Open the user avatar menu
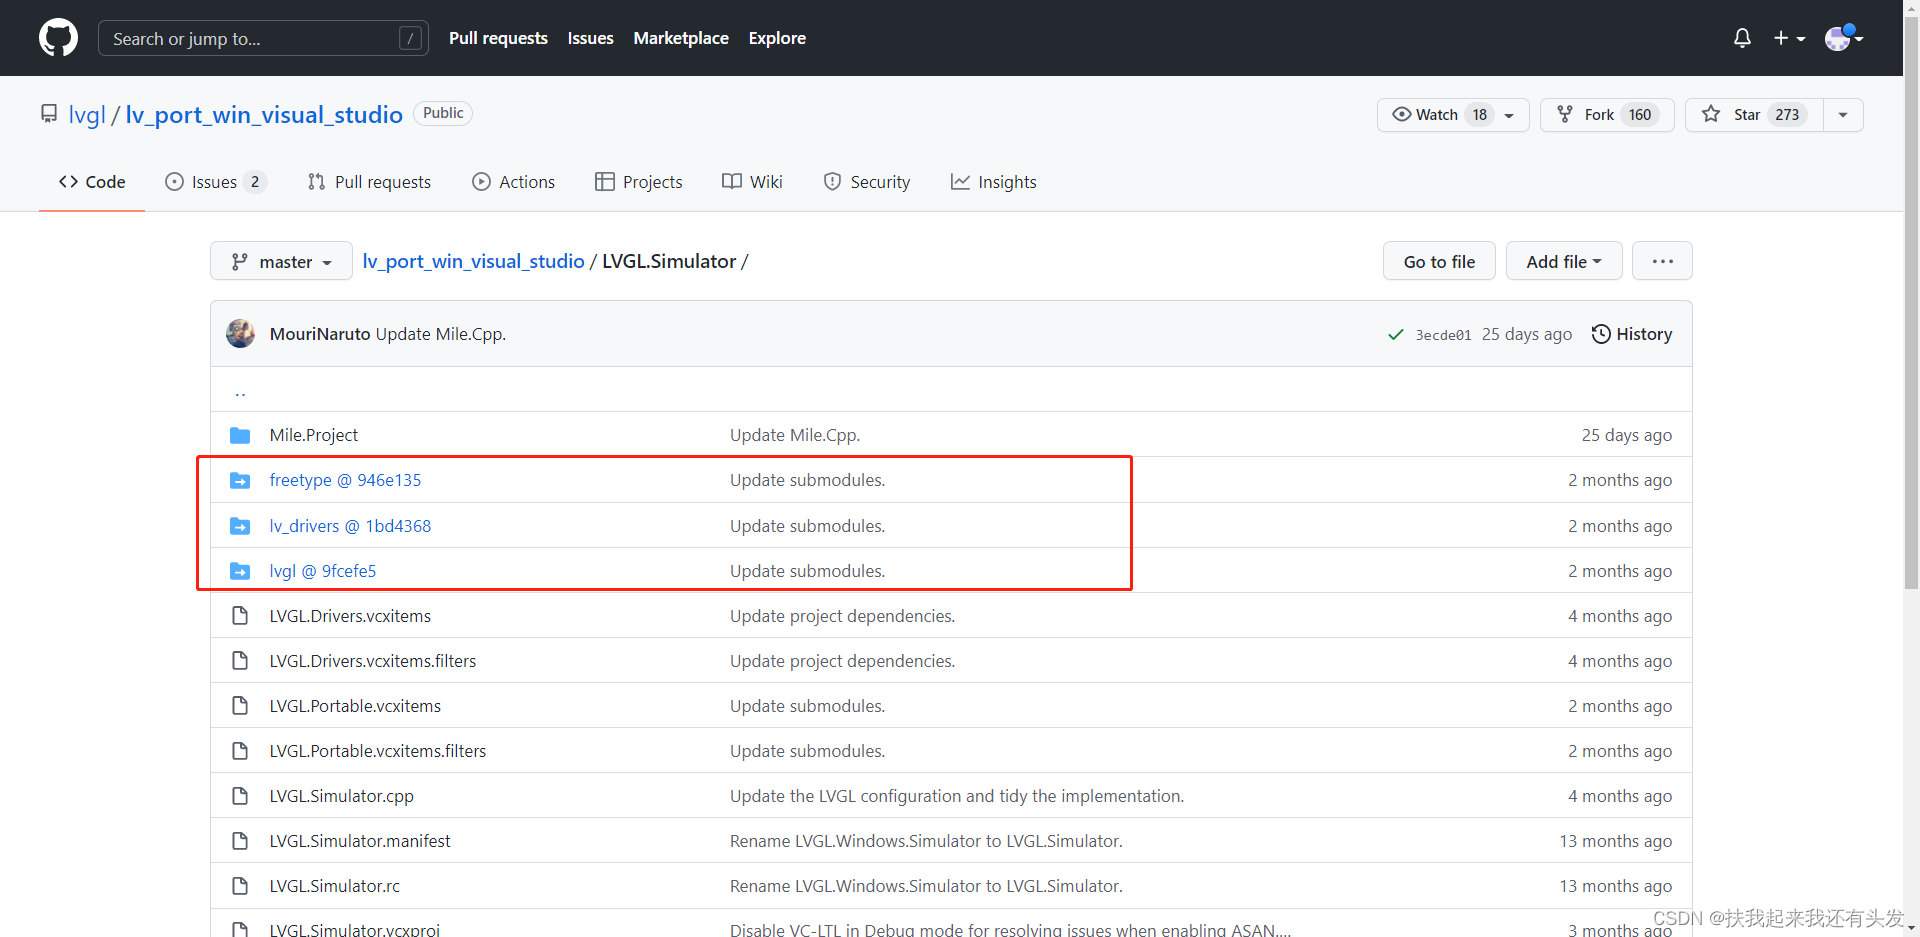 [x=1843, y=38]
